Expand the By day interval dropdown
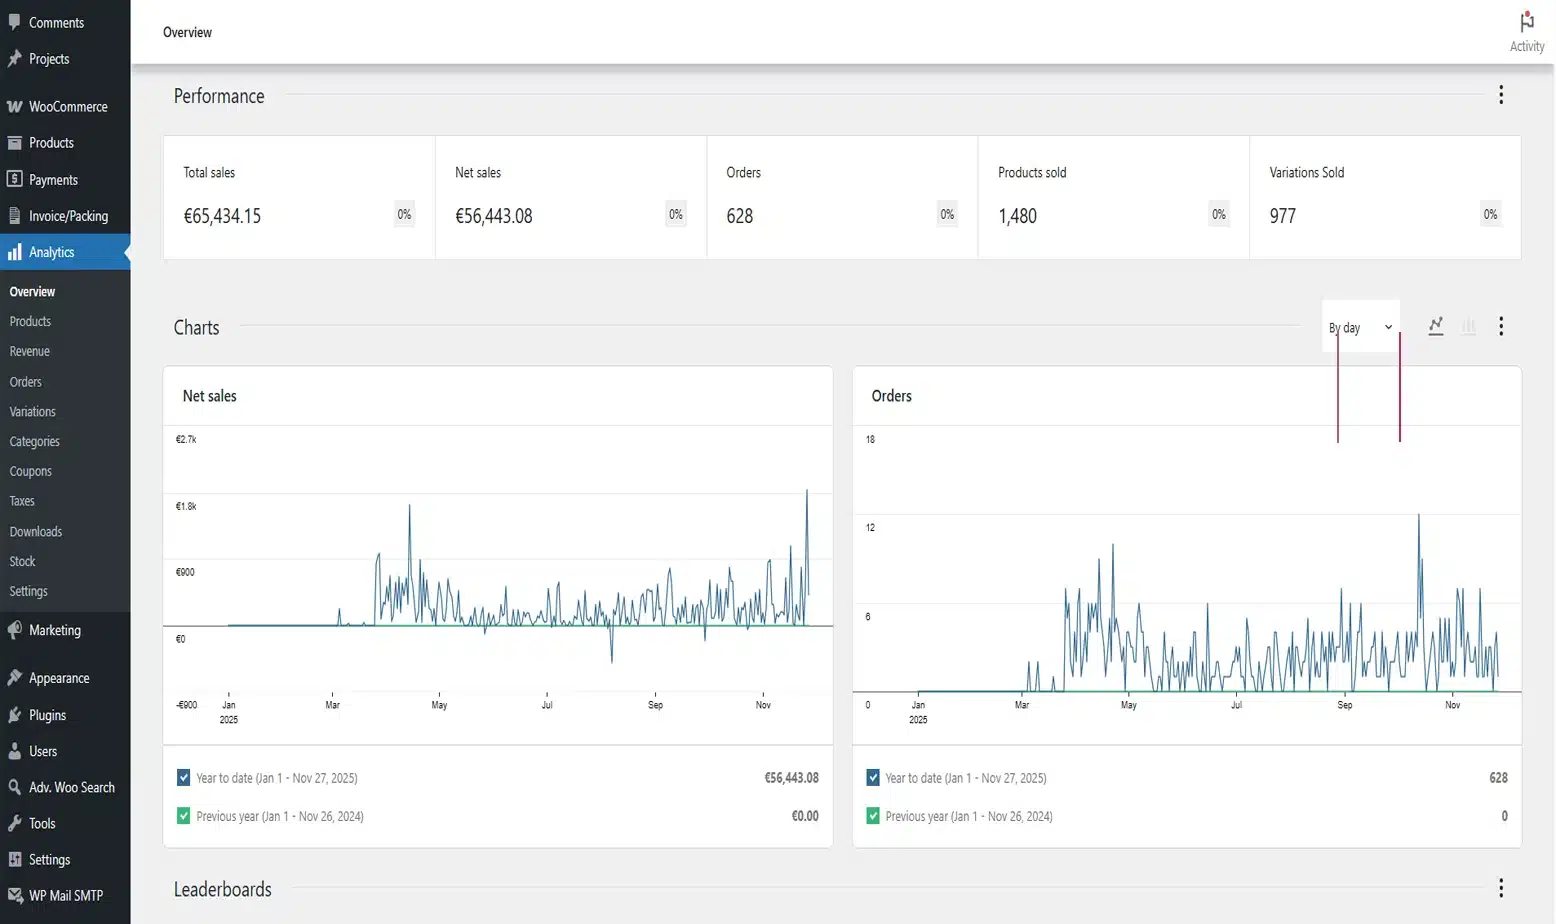The height and width of the screenshot is (924, 1556). [x=1360, y=327]
